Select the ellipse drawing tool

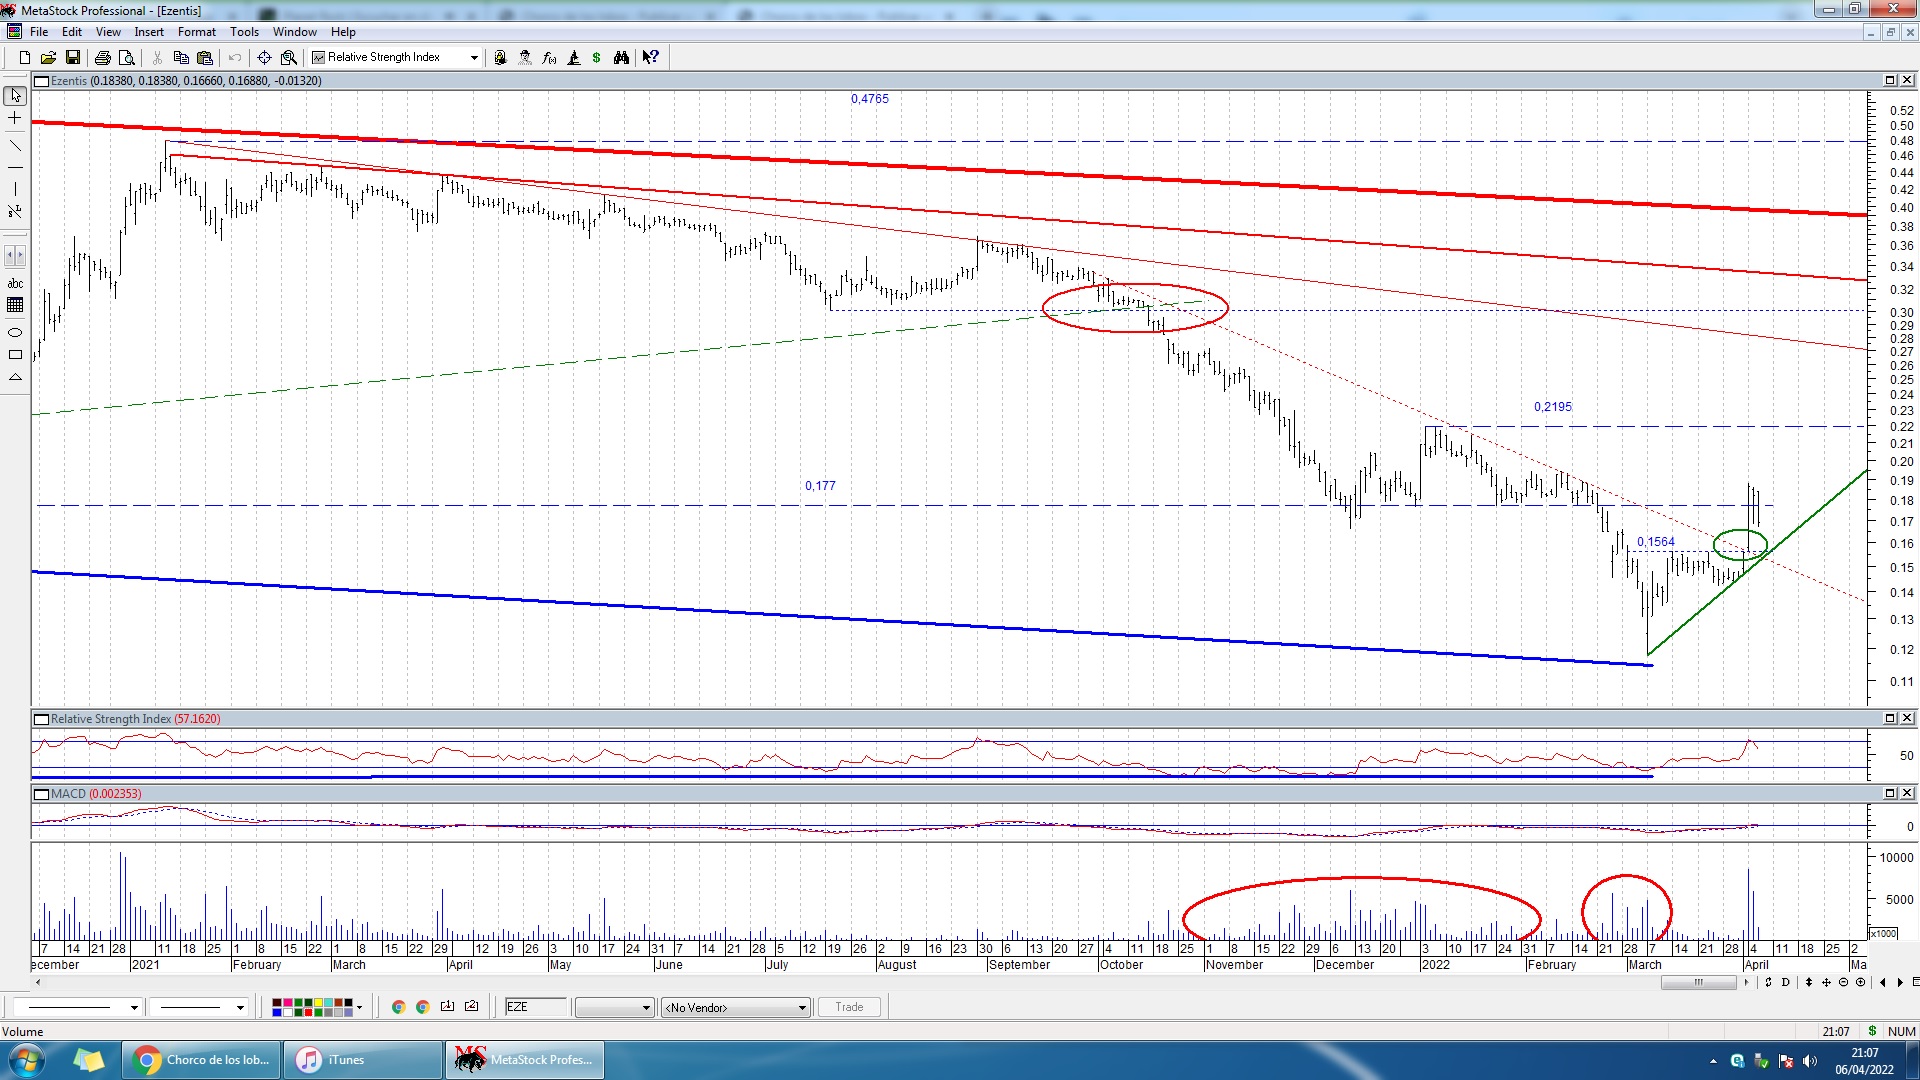[x=15, y=332]
